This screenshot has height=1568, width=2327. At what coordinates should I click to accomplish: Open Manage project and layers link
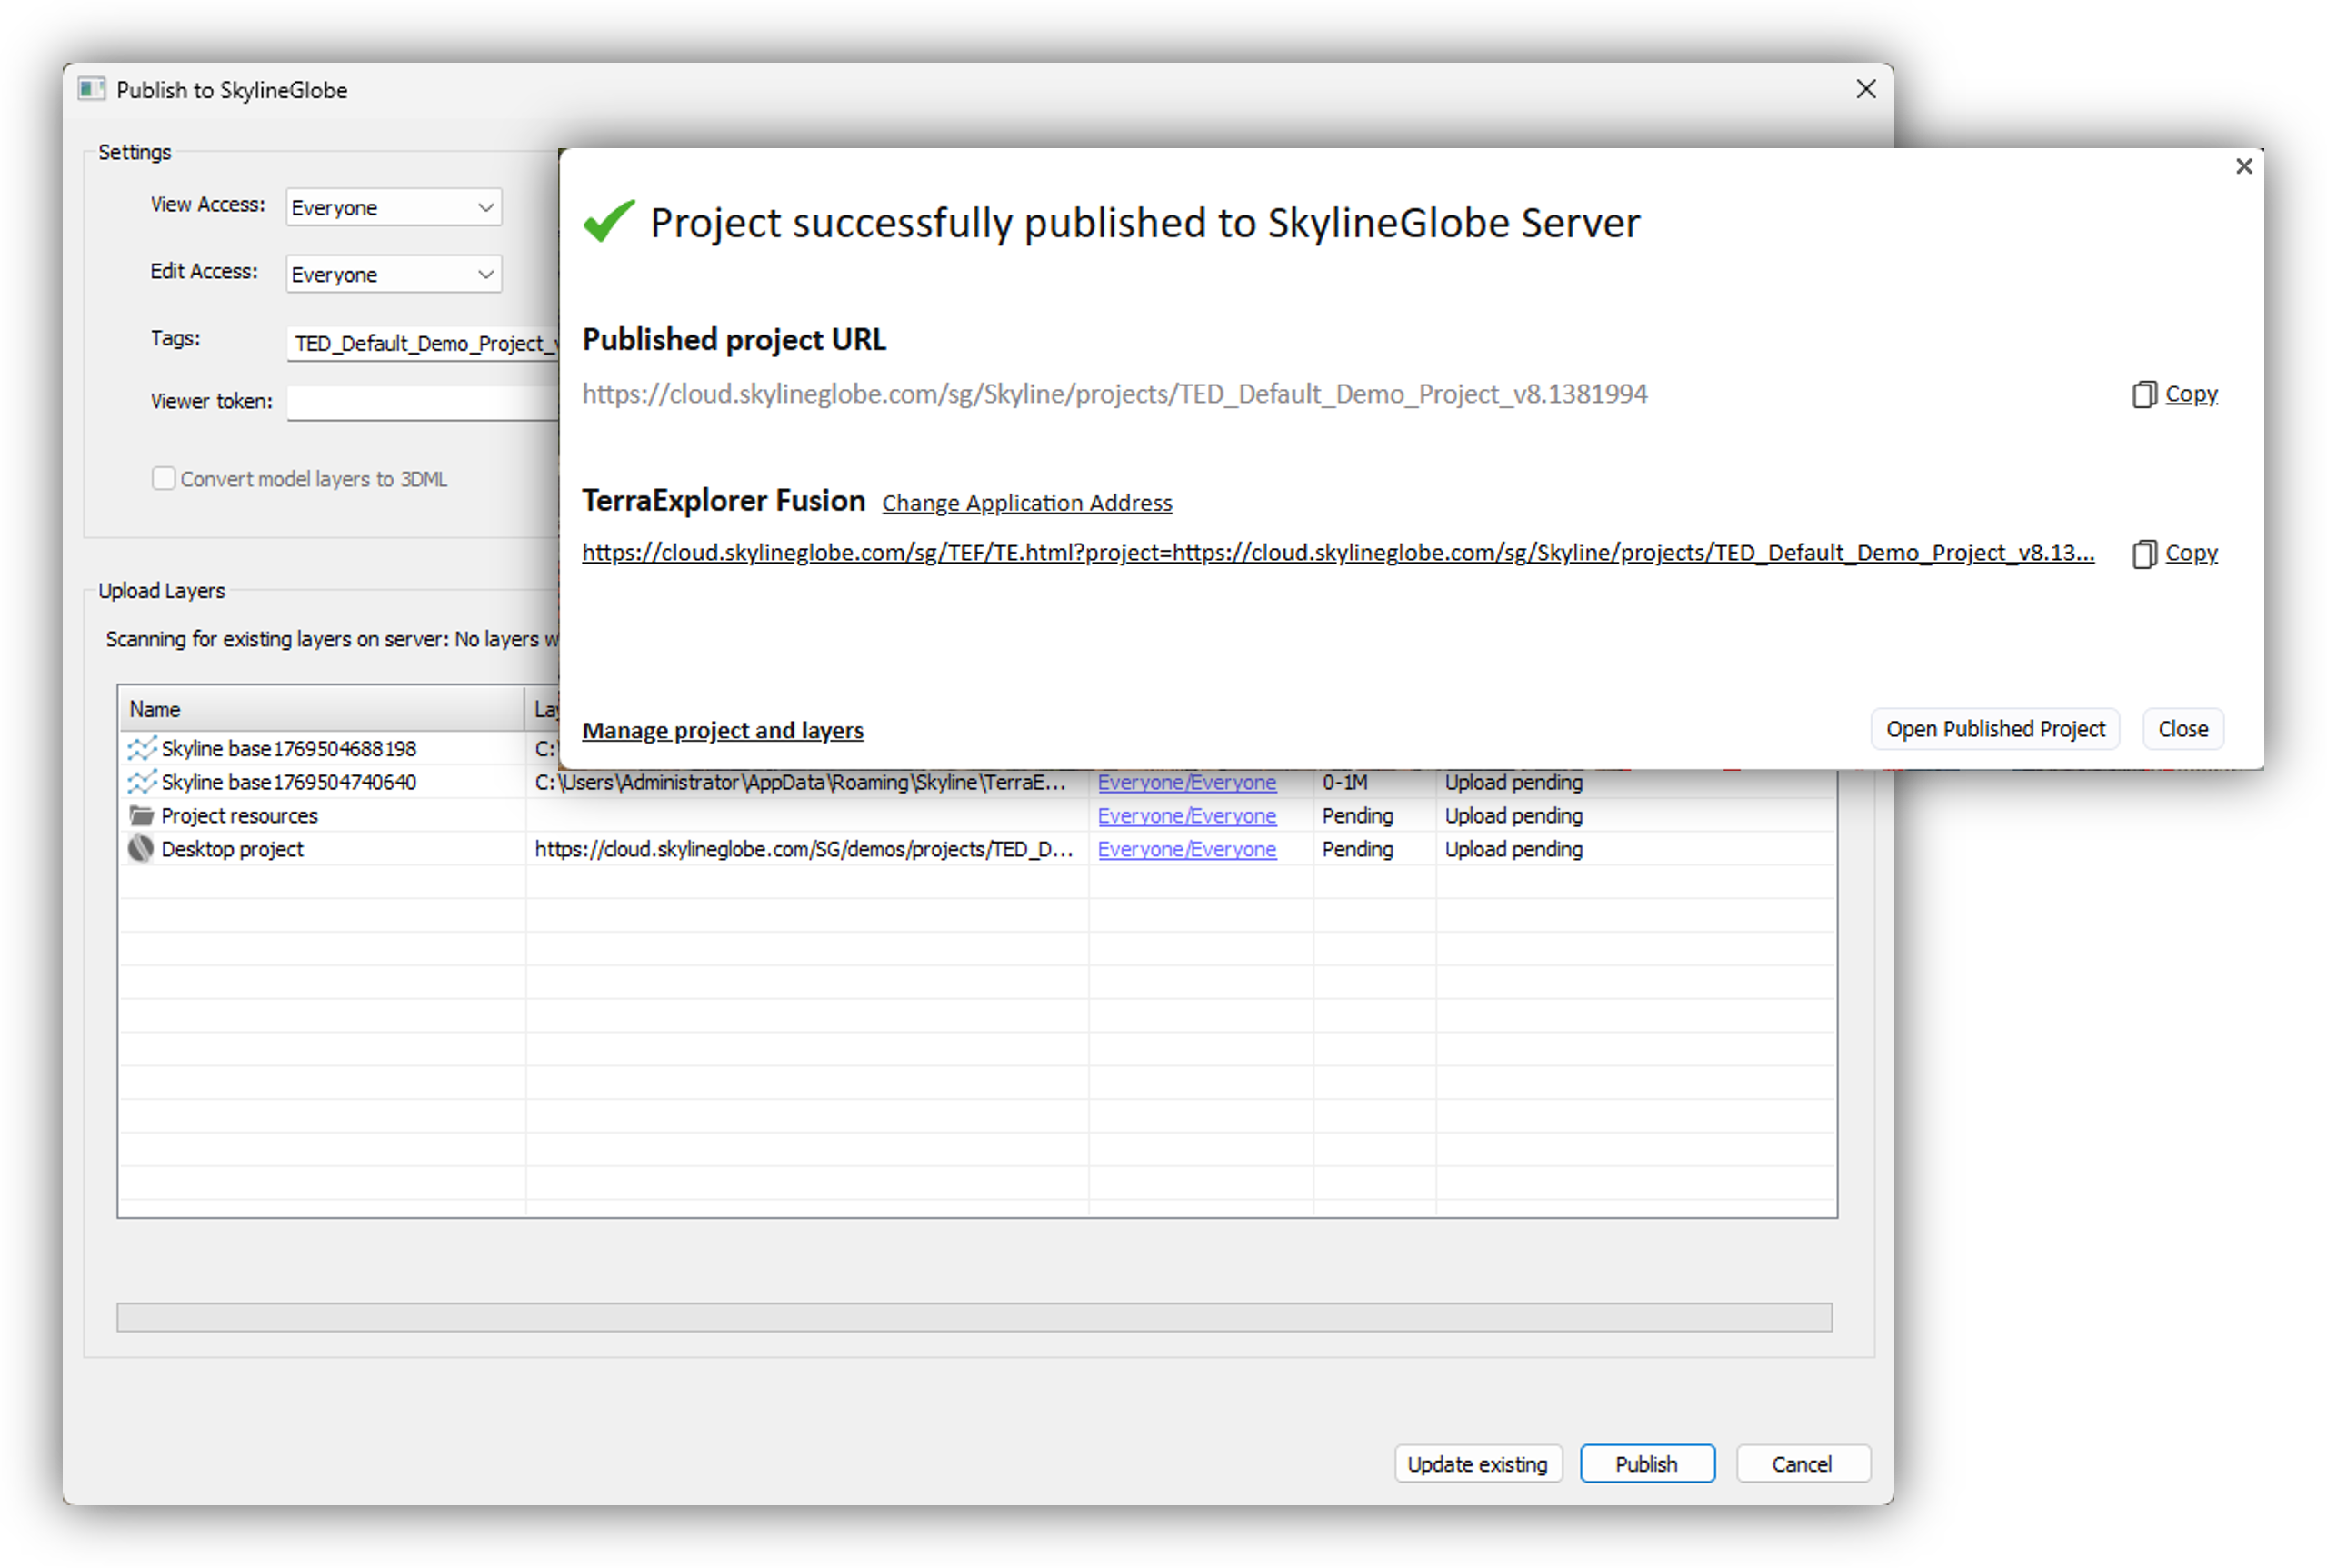coord(722,730)
